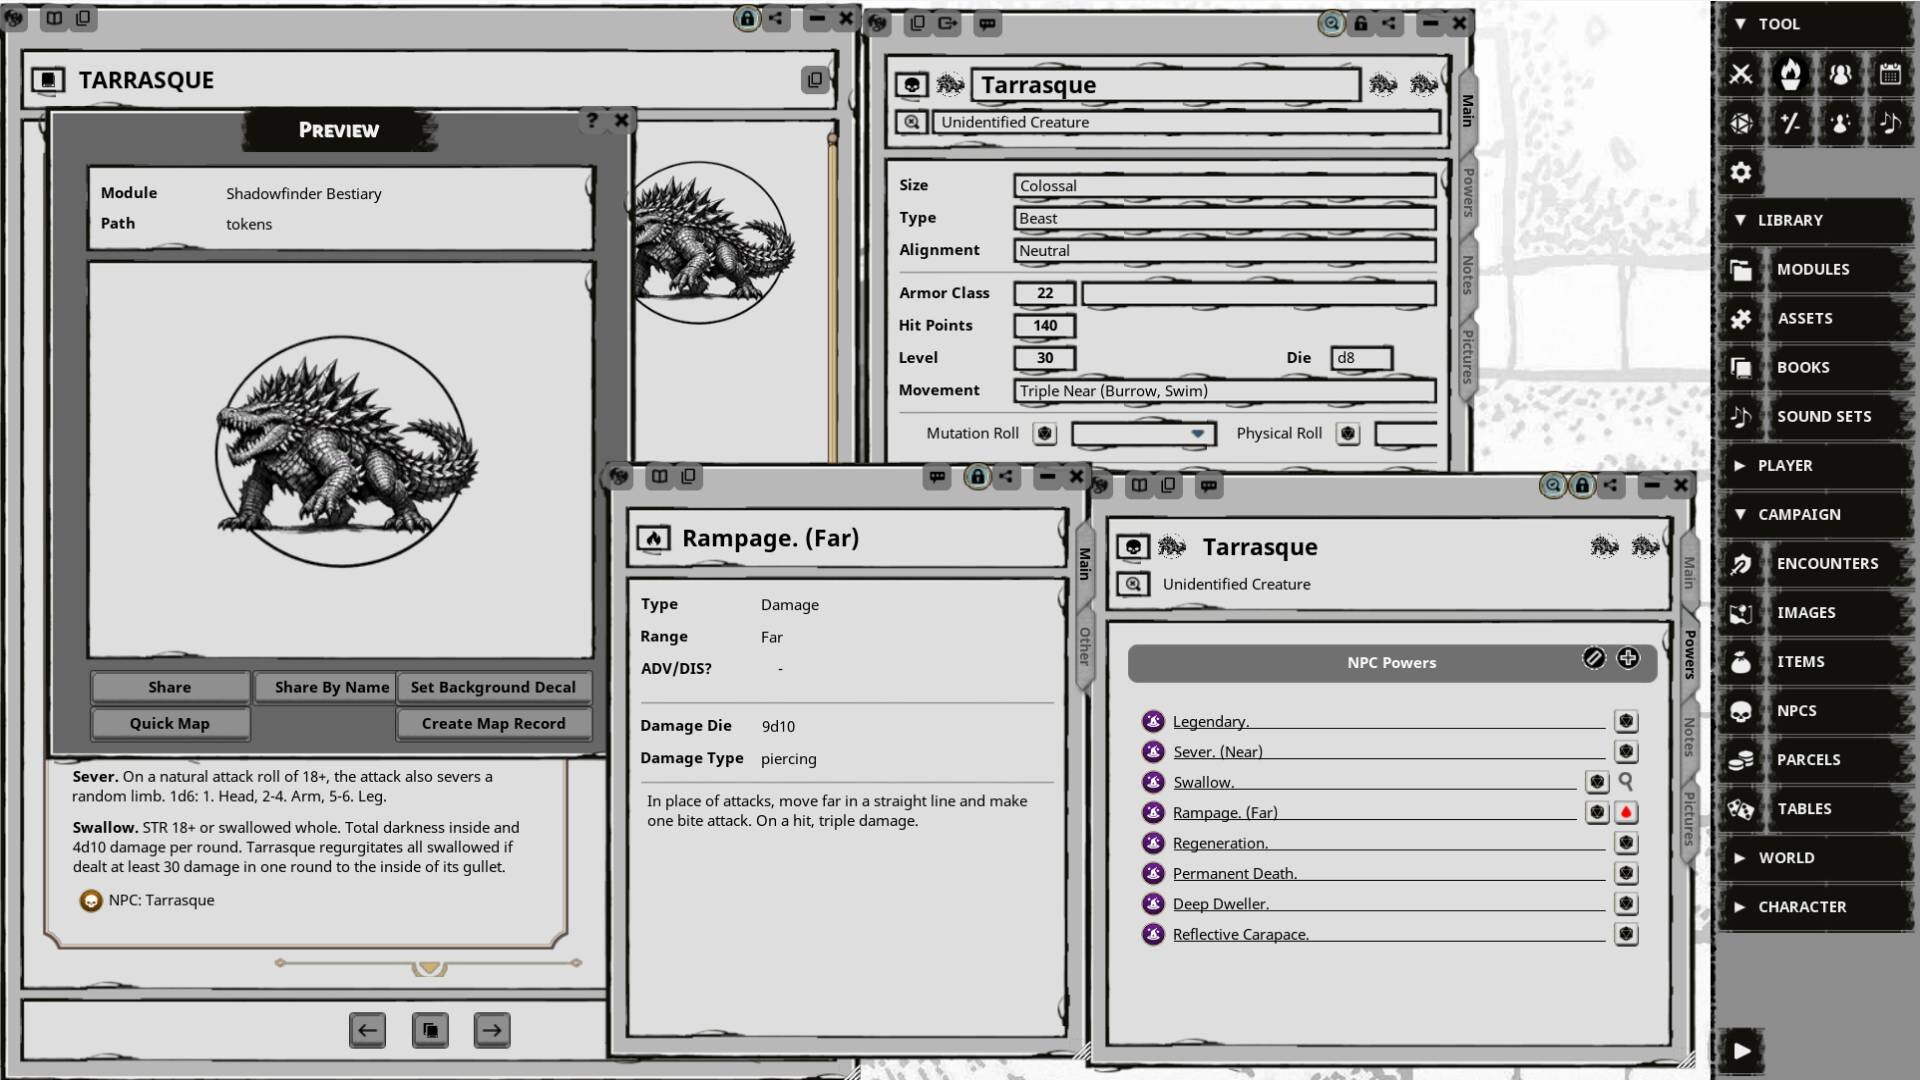Open the modifiers plus/minus tool
This screenshot has height=1080, width=1920.
(1792, 123)
